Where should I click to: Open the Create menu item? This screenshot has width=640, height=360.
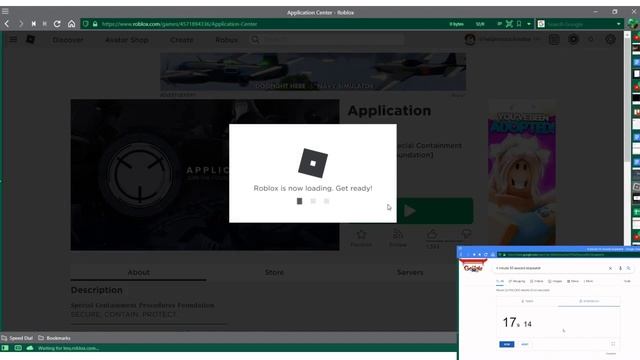point(182,40)
